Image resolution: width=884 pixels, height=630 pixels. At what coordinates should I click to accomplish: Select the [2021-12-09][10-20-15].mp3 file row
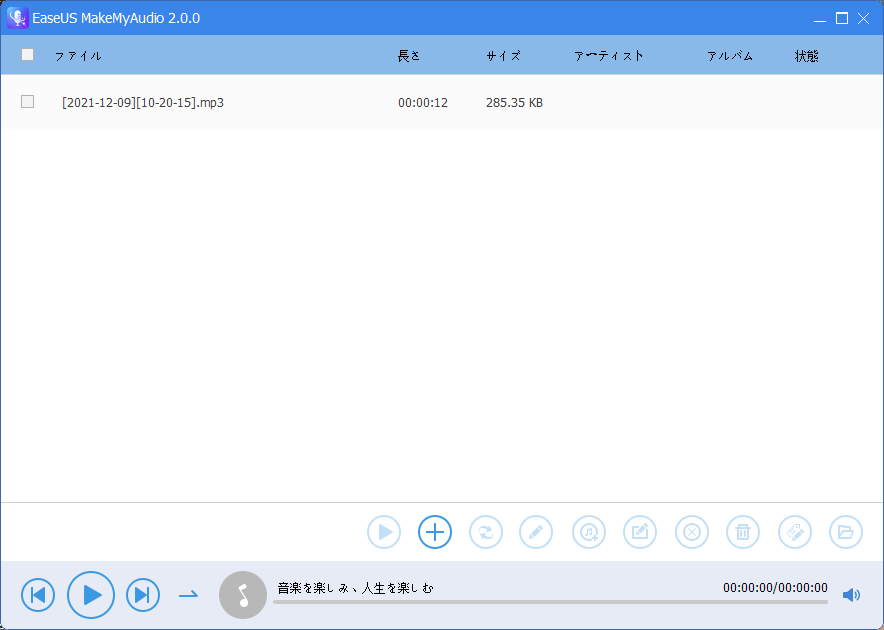[x=141, y=101]
